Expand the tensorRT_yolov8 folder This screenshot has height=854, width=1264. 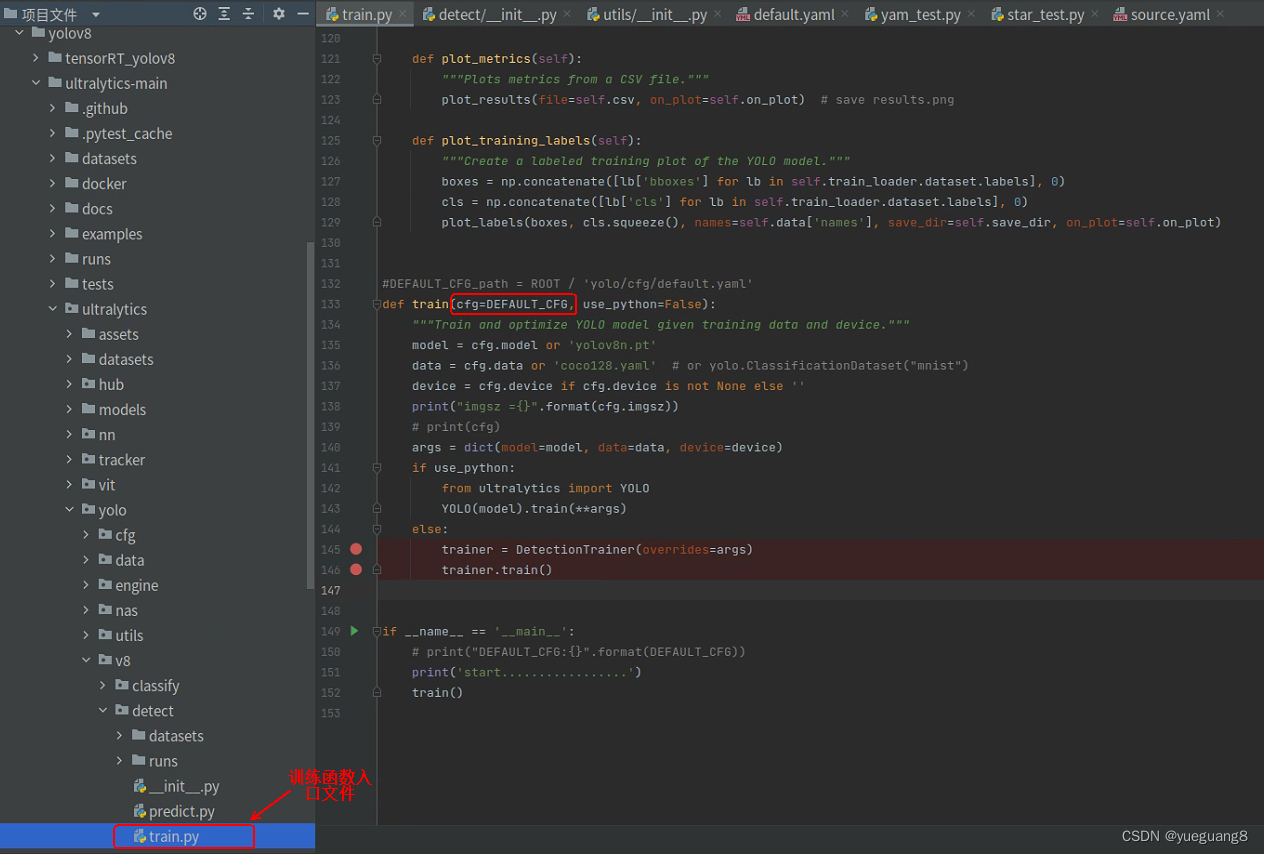coord(36,58)
